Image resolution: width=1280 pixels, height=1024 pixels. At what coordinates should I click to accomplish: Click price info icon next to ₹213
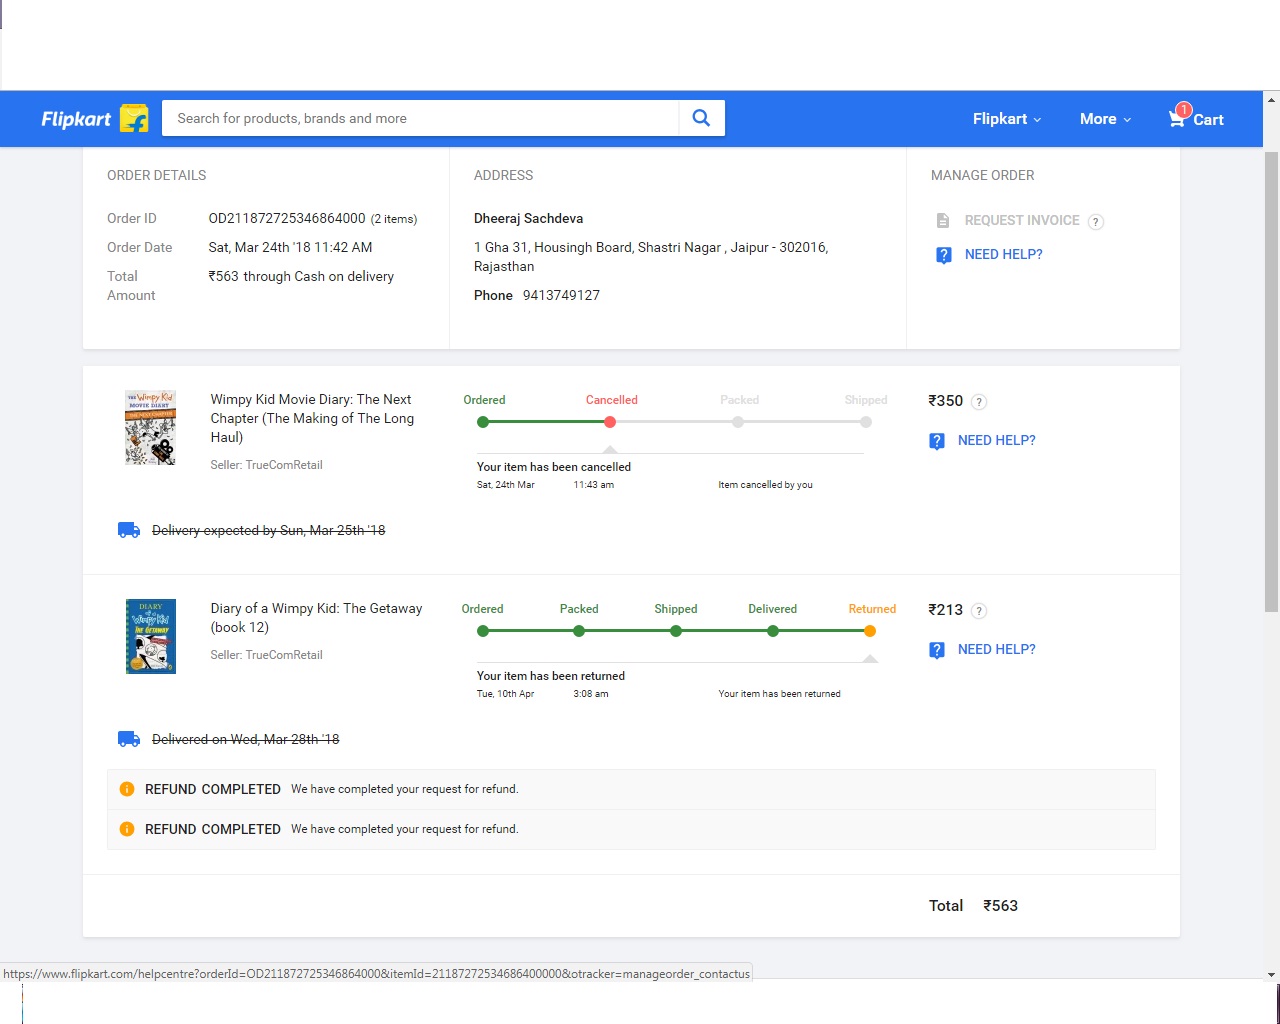pos(979,611)
